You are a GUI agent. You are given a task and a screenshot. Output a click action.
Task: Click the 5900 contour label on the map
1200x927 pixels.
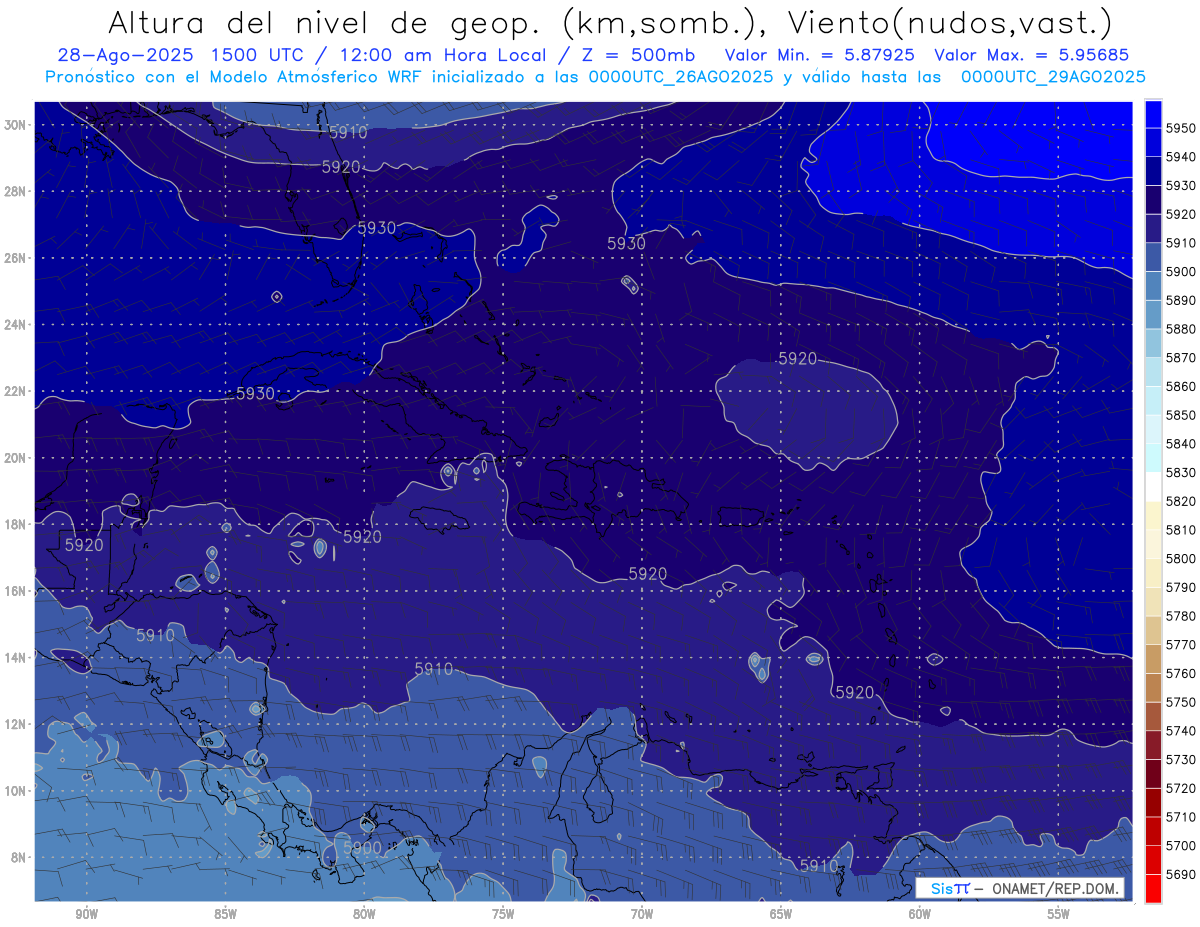coord(362,847)
